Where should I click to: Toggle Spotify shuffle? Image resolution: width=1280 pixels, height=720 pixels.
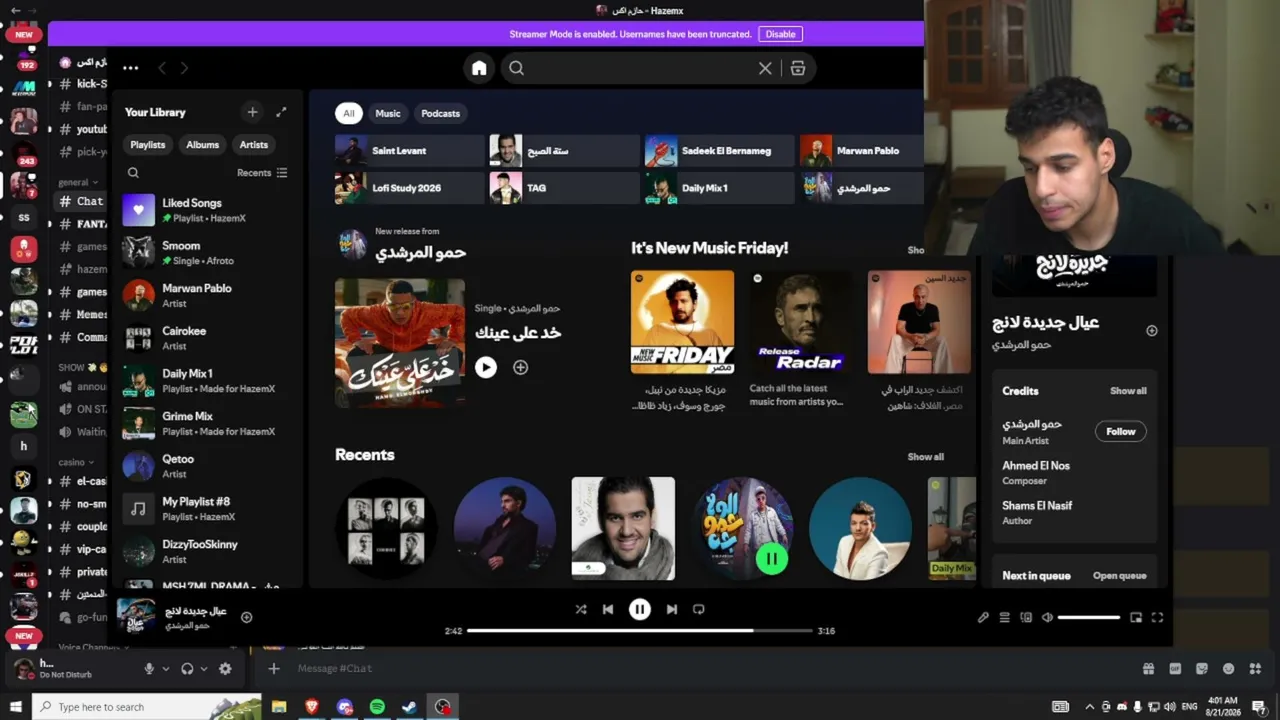[581, 609]
